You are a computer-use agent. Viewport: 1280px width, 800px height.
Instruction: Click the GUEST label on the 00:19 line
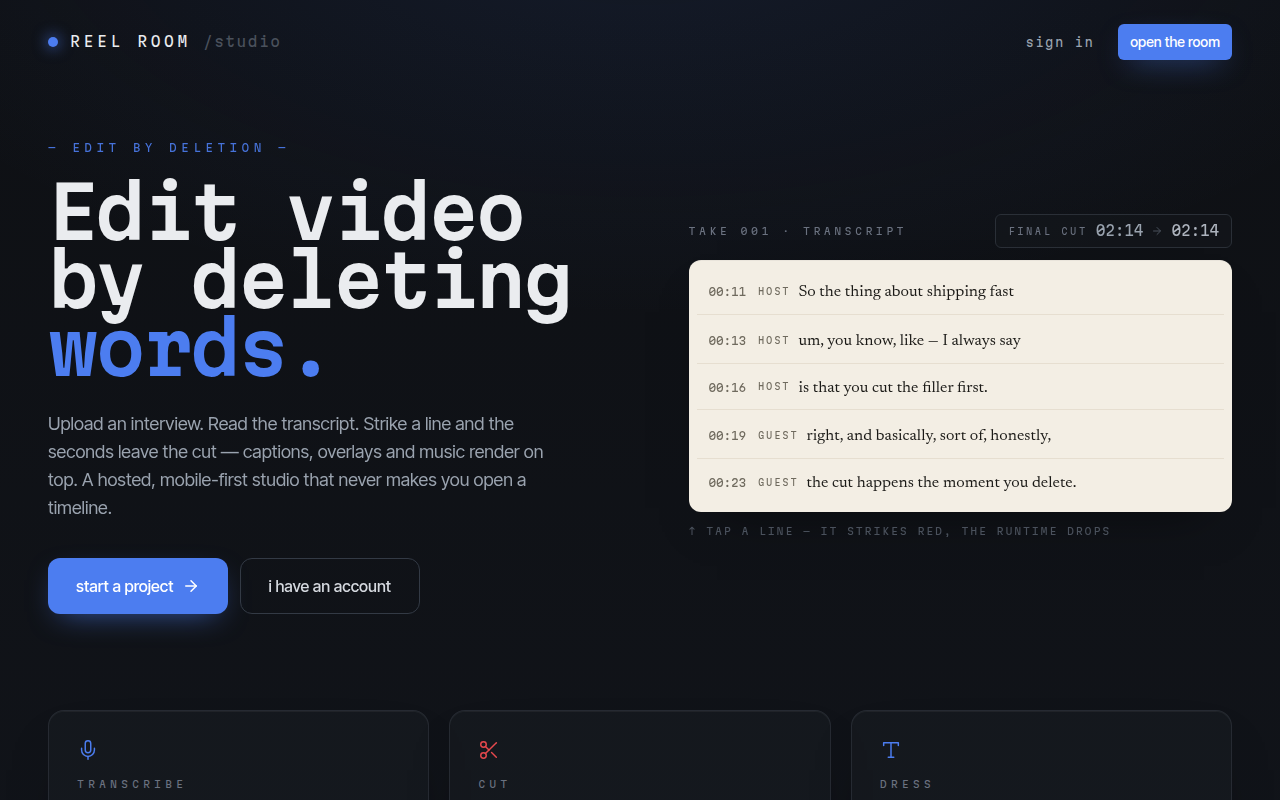(778, 436)
